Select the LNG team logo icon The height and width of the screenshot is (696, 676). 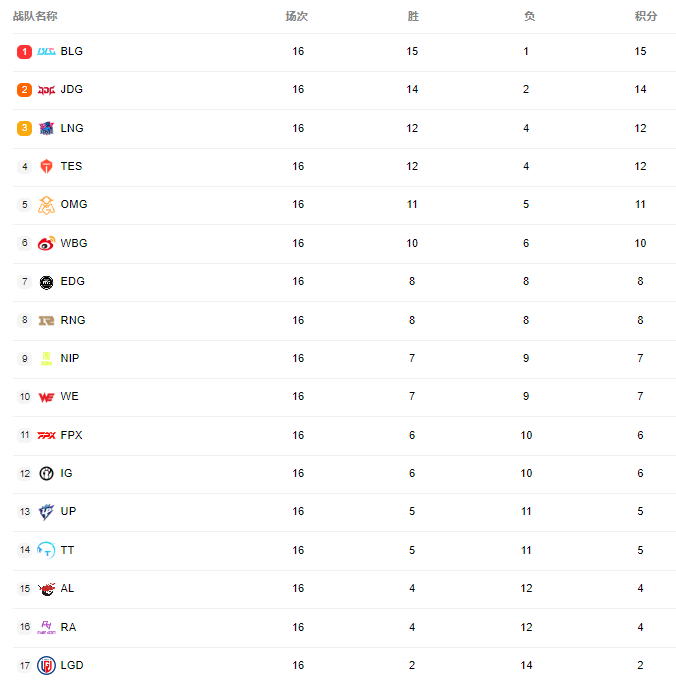tap(46, 128)
